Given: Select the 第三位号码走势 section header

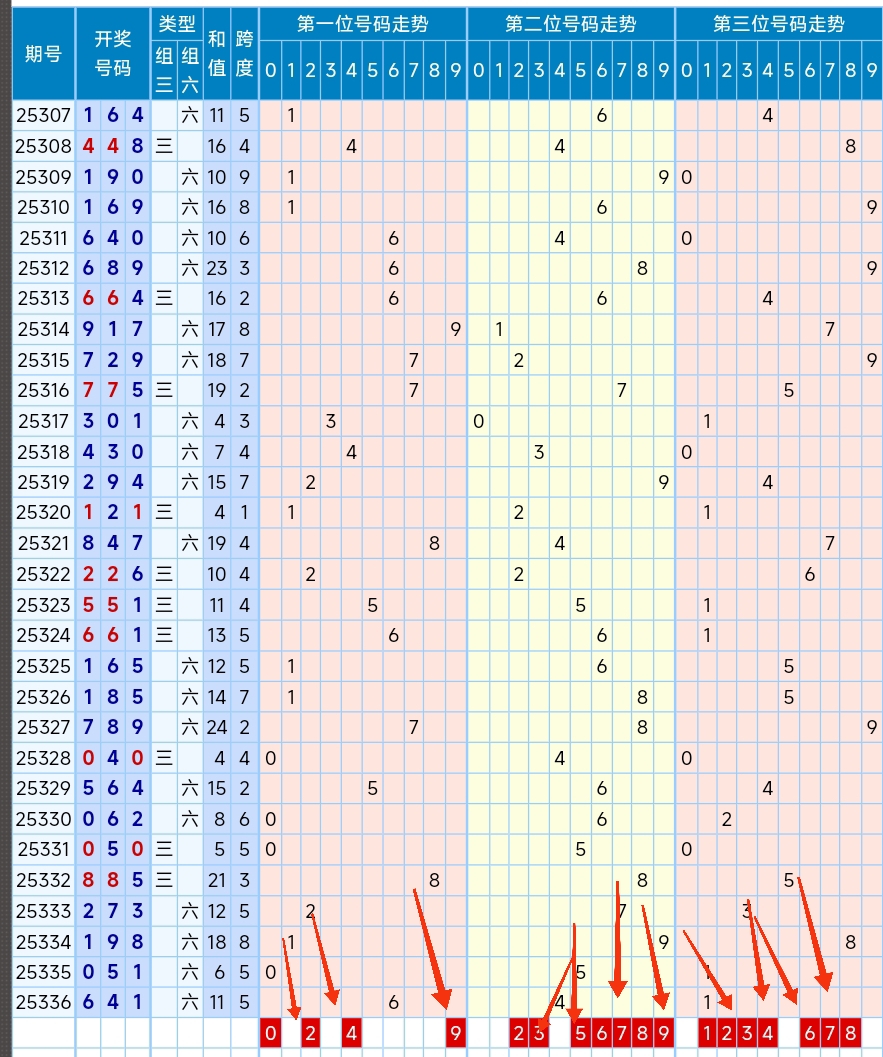Looking at the screenshot, I should (x=779, y=24).
